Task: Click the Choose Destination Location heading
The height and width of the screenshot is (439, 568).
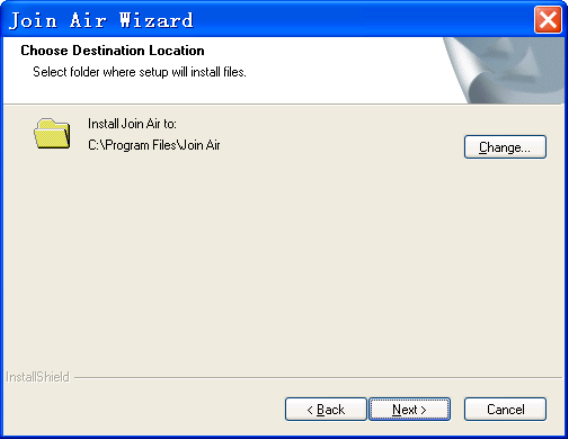Action: point(112,50)
